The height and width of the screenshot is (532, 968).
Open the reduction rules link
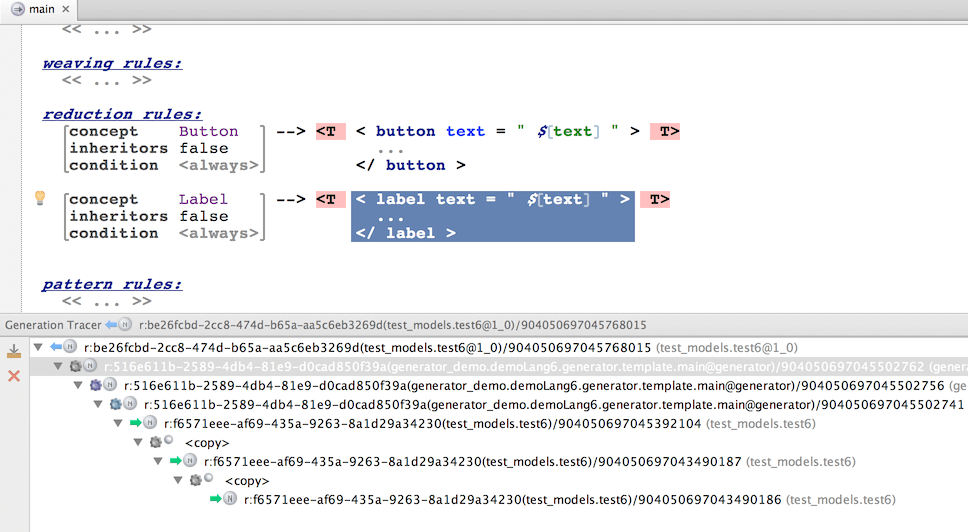pyautogui.click(x=122, y=114)
